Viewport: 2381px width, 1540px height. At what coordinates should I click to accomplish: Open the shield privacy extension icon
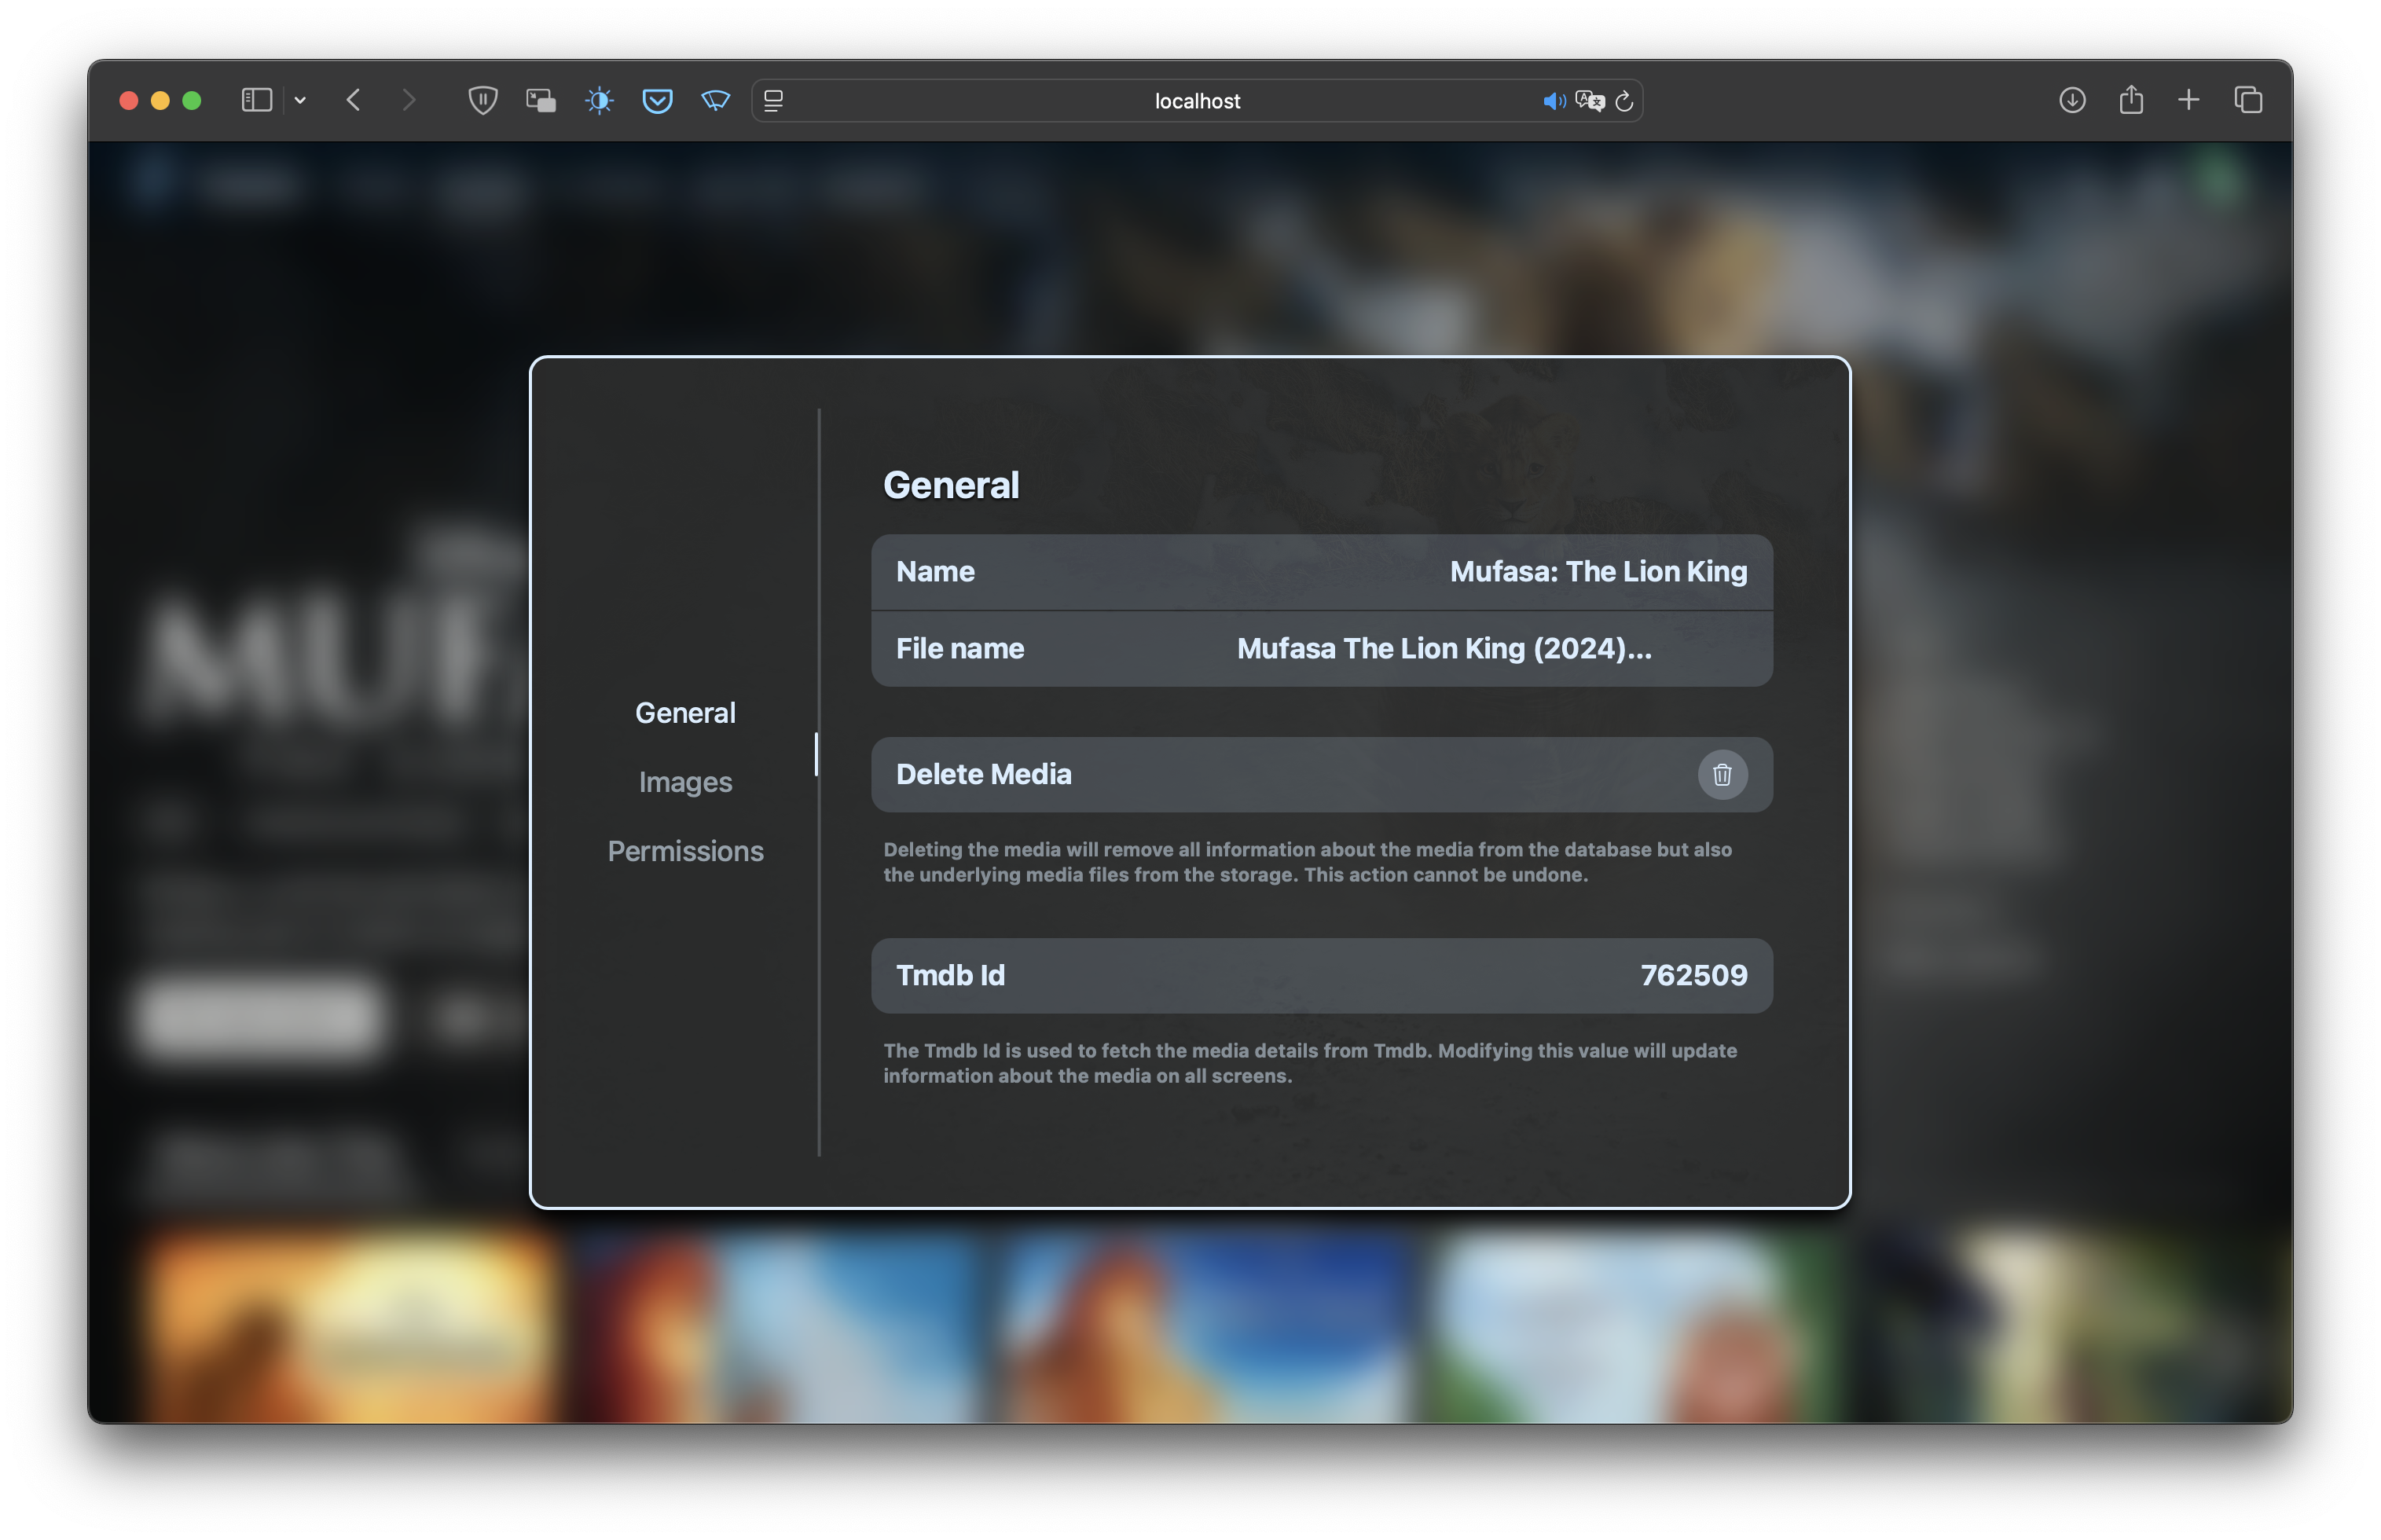(482, 100)
